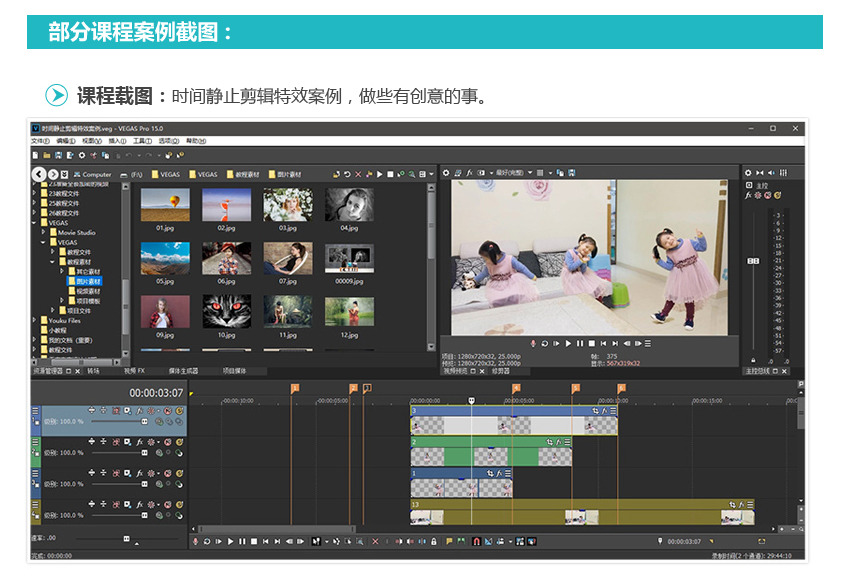
Task: Expand the Movie Studio folder
Action: [x=43, y=232]
